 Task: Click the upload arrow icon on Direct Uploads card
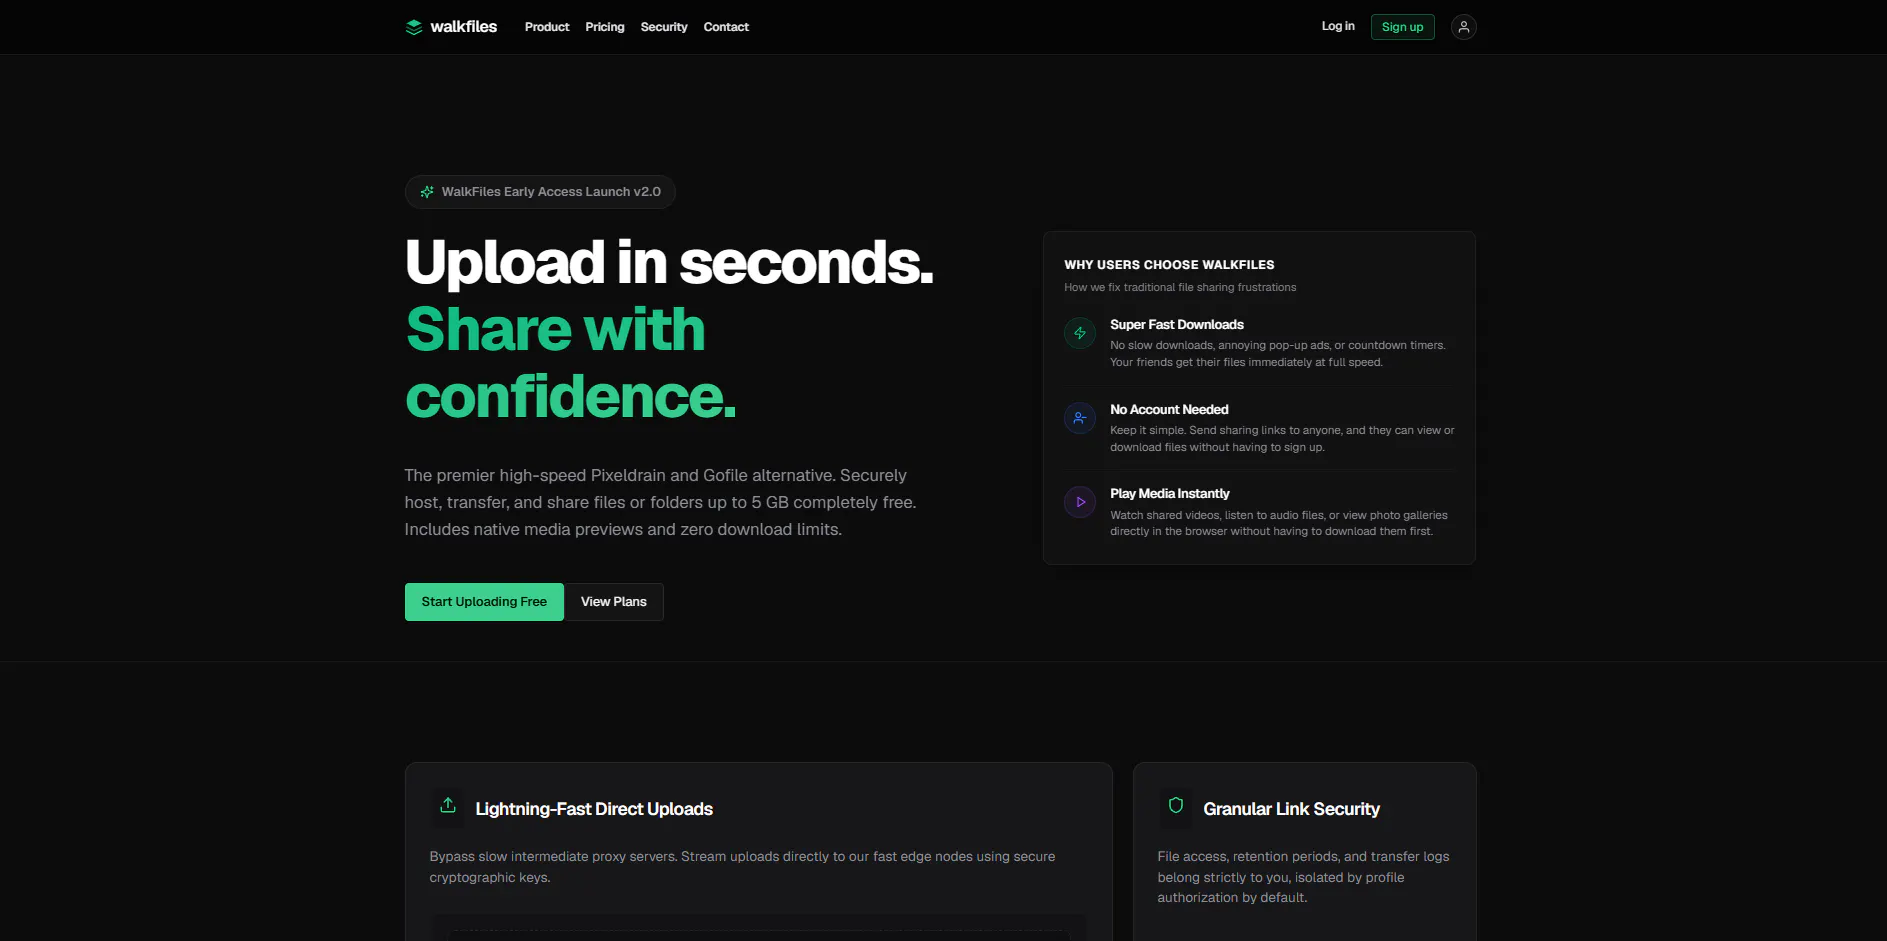tap(448, 805)
